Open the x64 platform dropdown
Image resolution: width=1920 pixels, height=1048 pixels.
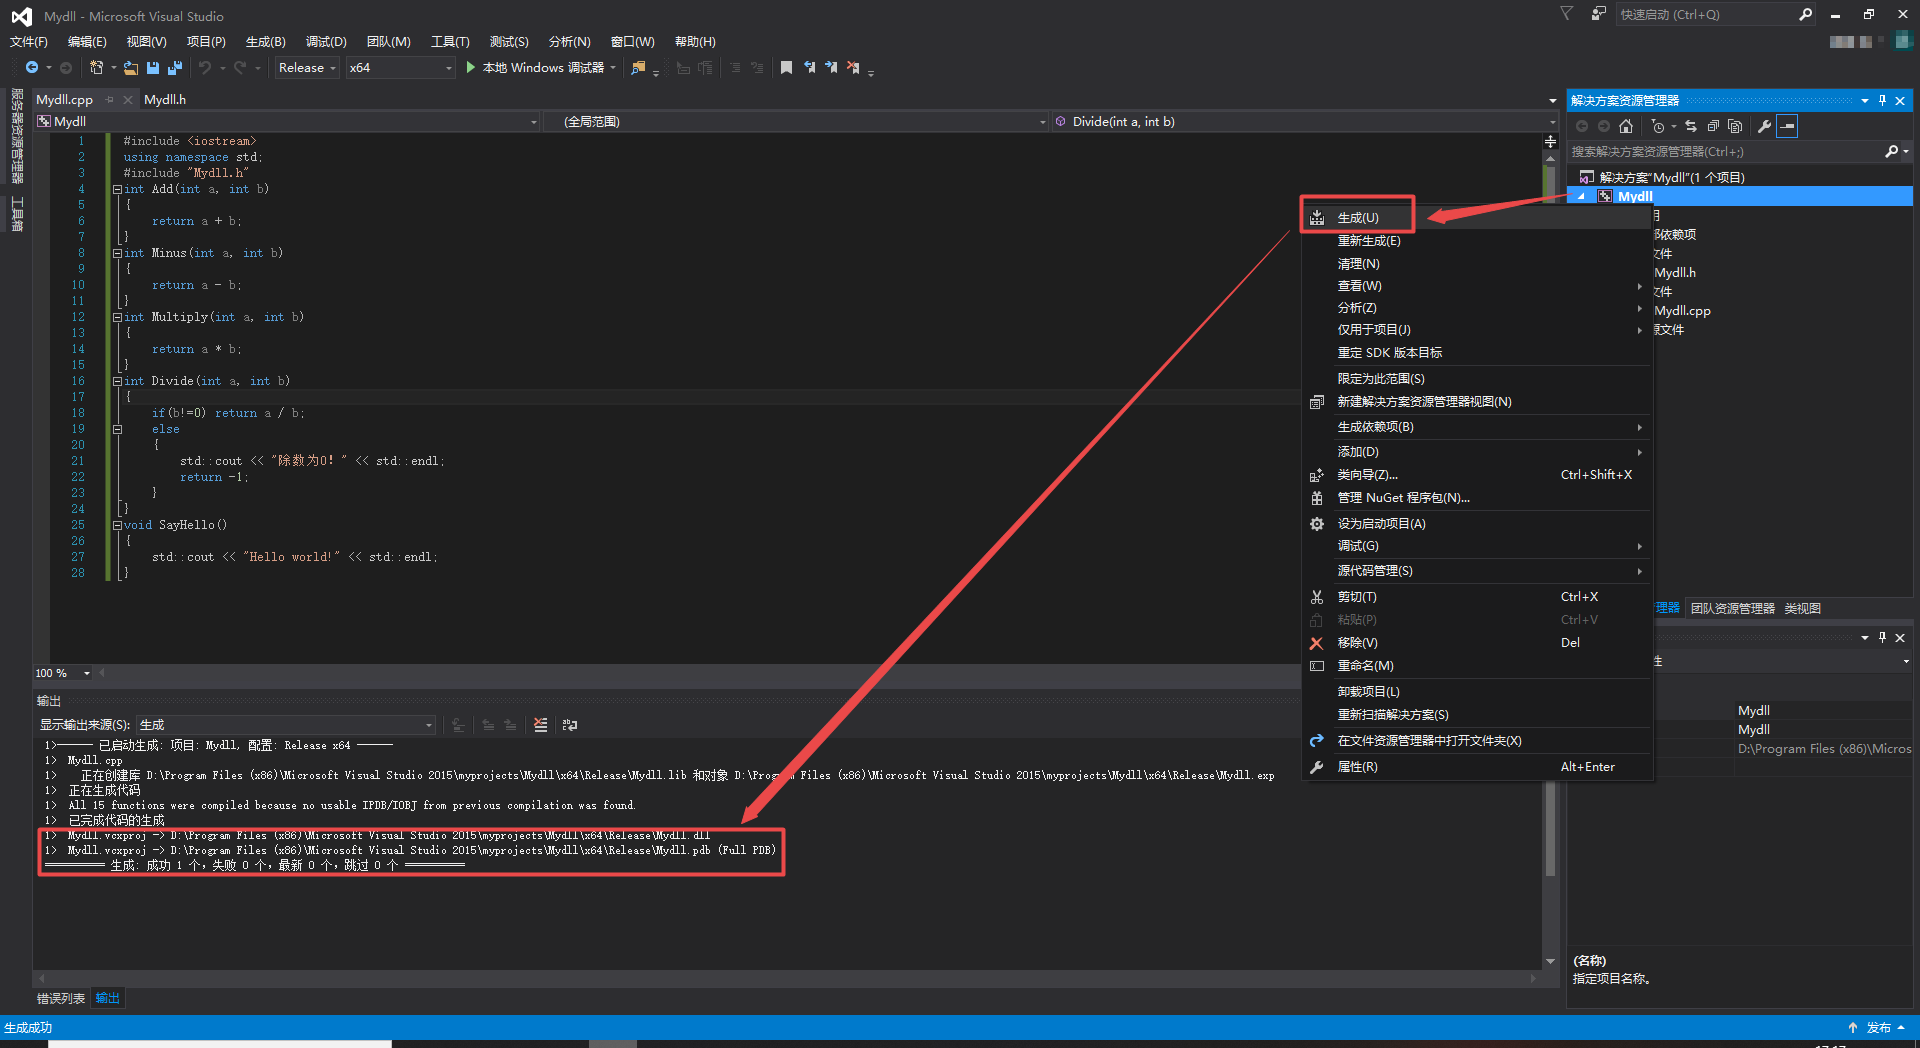[398, 67]
